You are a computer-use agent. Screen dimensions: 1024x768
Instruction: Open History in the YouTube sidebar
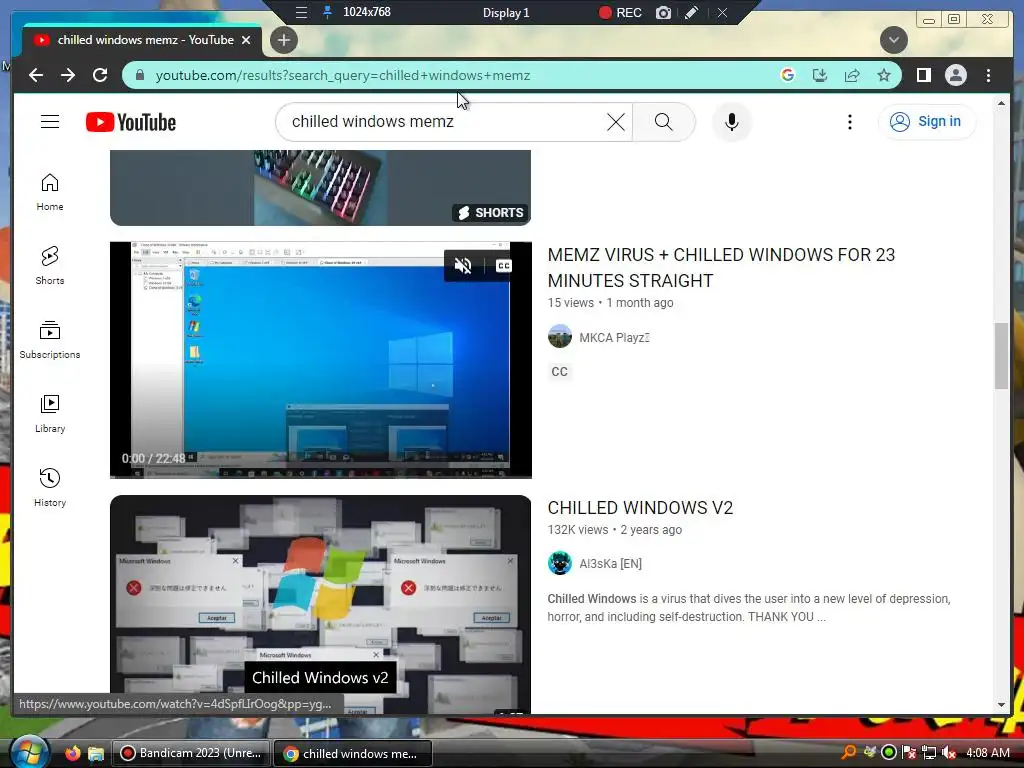tap(50, 488)
